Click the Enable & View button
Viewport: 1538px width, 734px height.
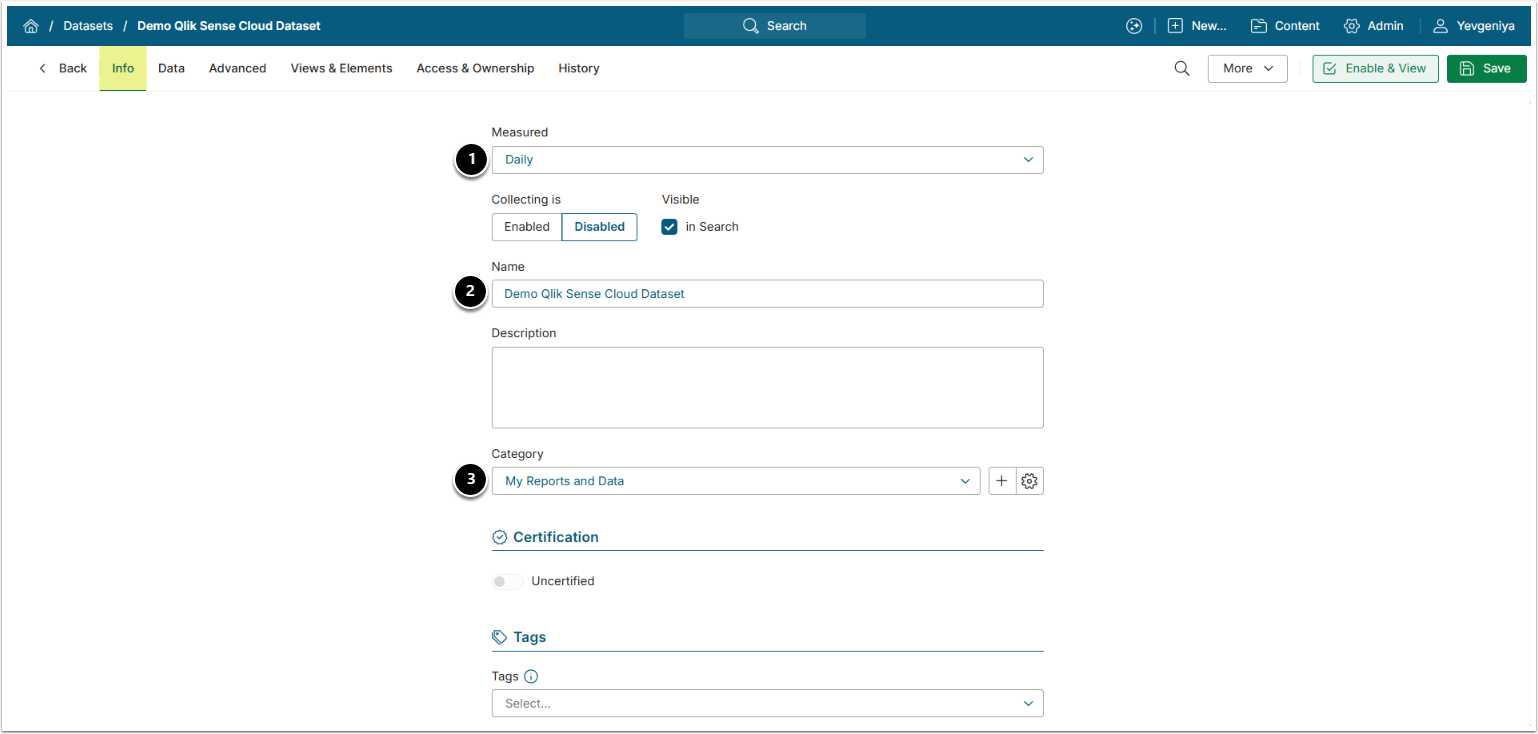[x=1375, y=68]
